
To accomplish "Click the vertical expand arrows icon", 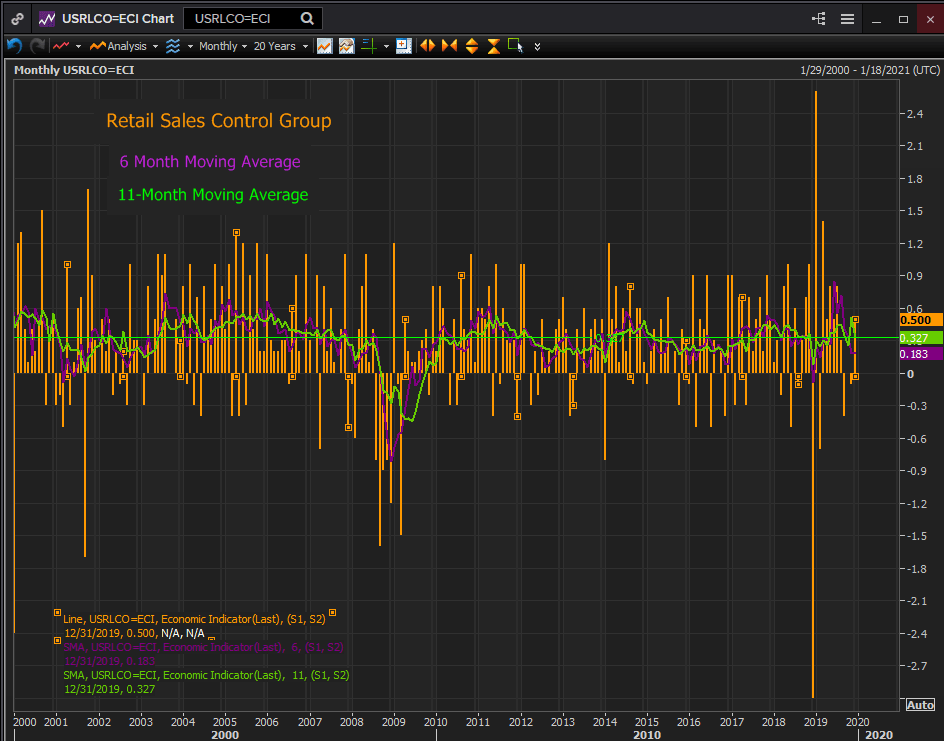I will tap(471, 46).
